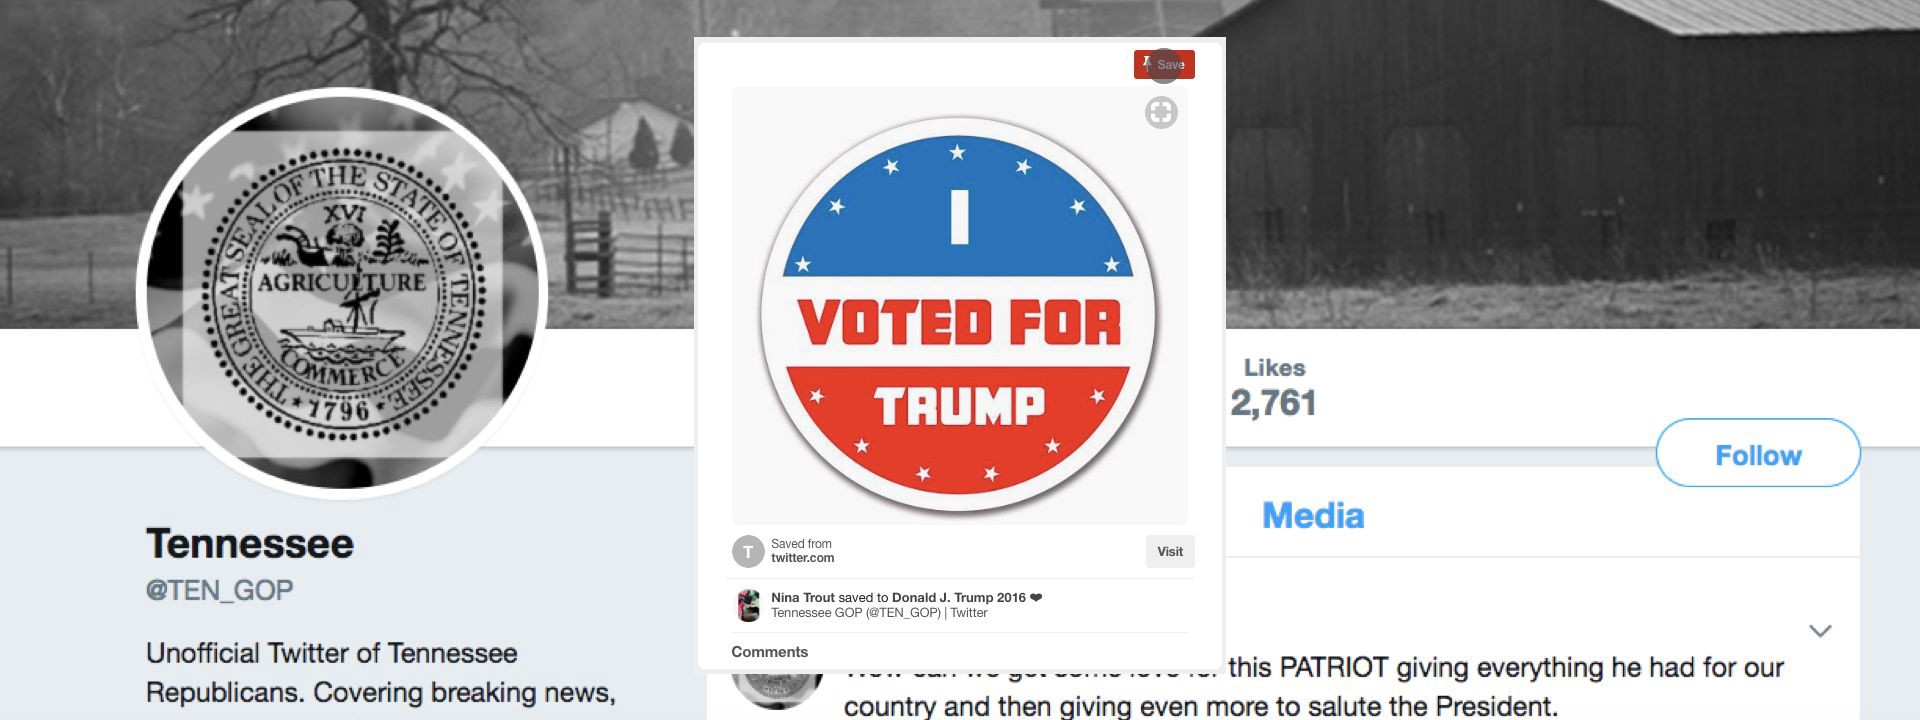Click Nina Trout's small profile avatar
Screen dimensions: 1920x720
(748, 605)
